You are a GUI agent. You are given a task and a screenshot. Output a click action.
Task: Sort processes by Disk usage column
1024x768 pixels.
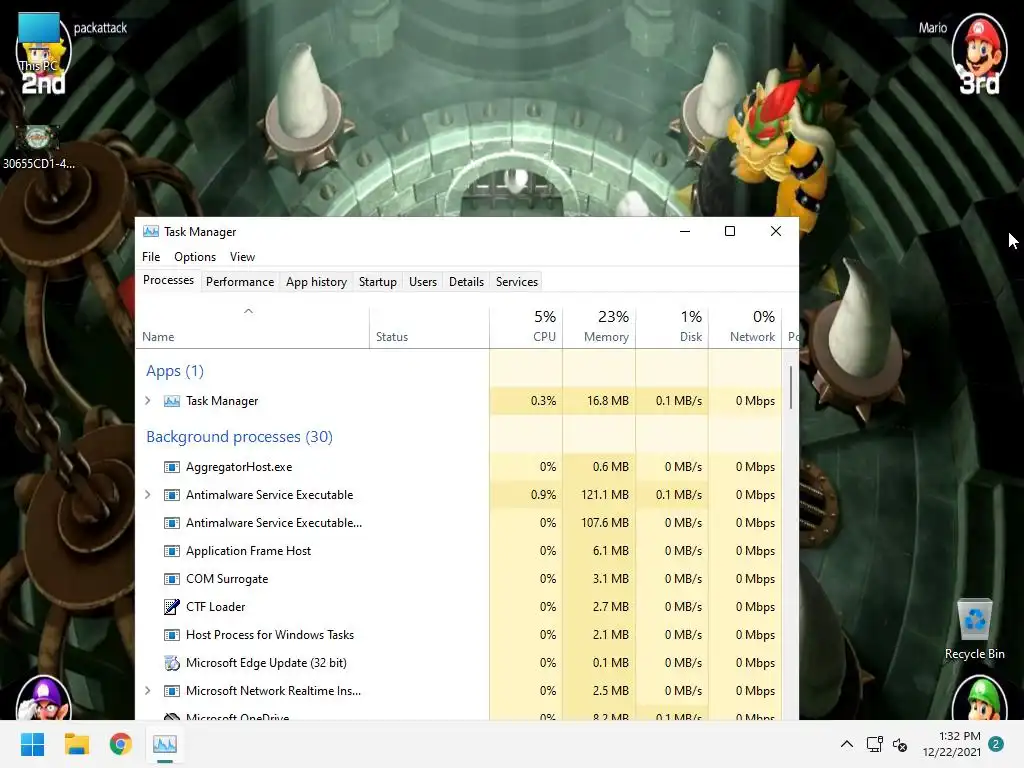tap(672, 328)
